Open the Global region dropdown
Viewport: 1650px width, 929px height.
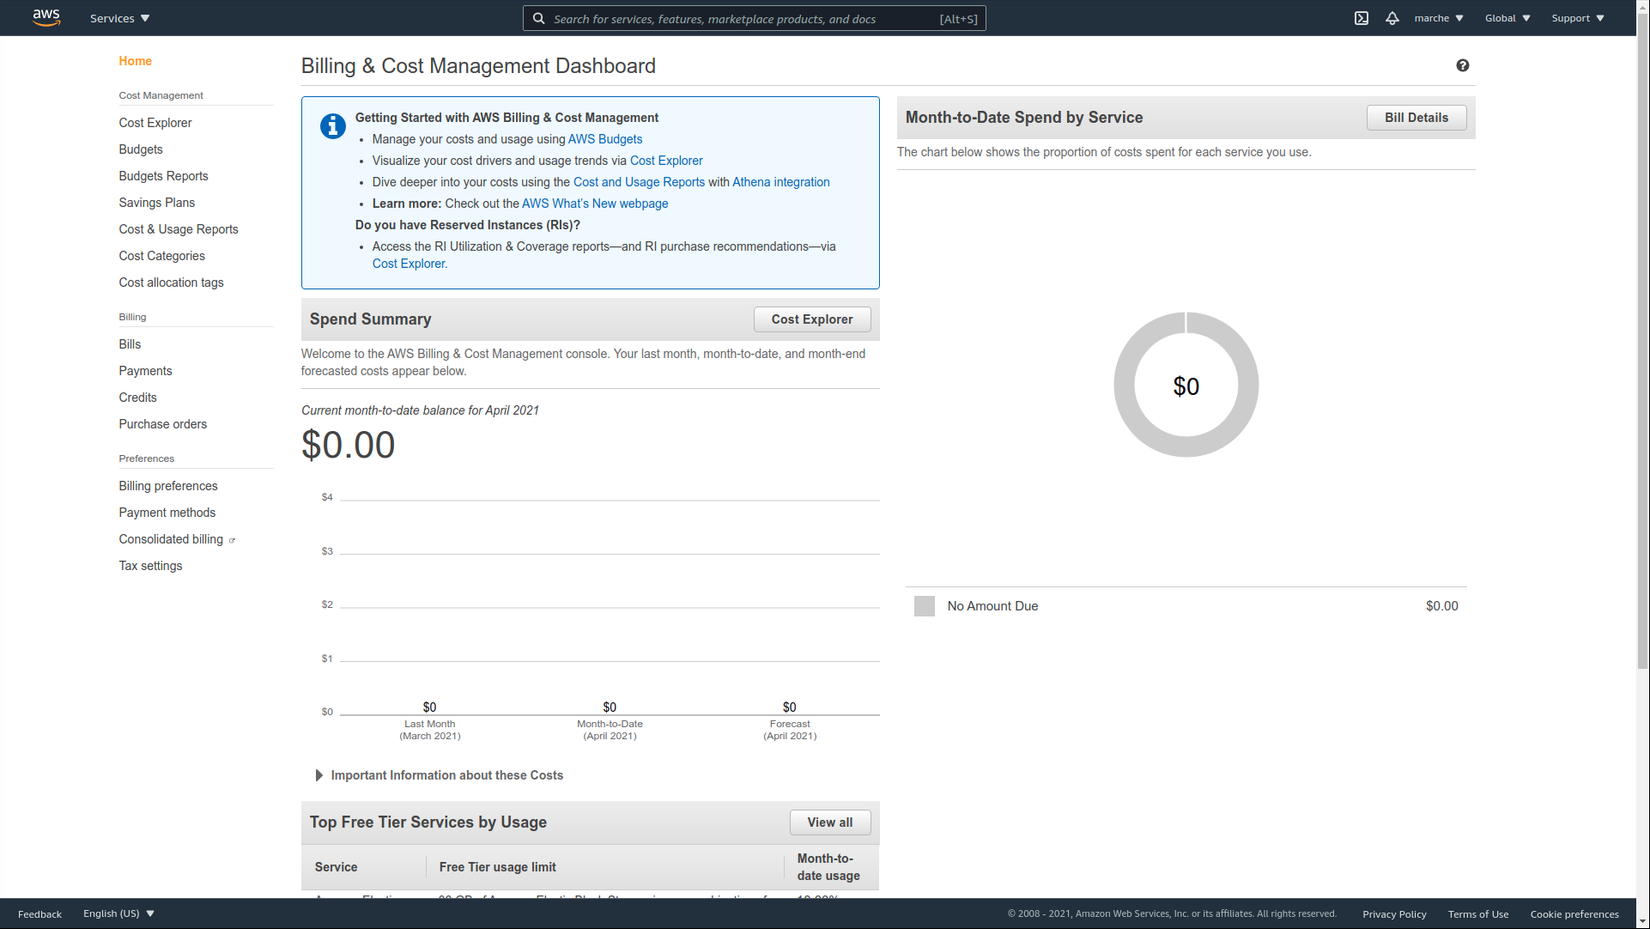click(1508, 18)
